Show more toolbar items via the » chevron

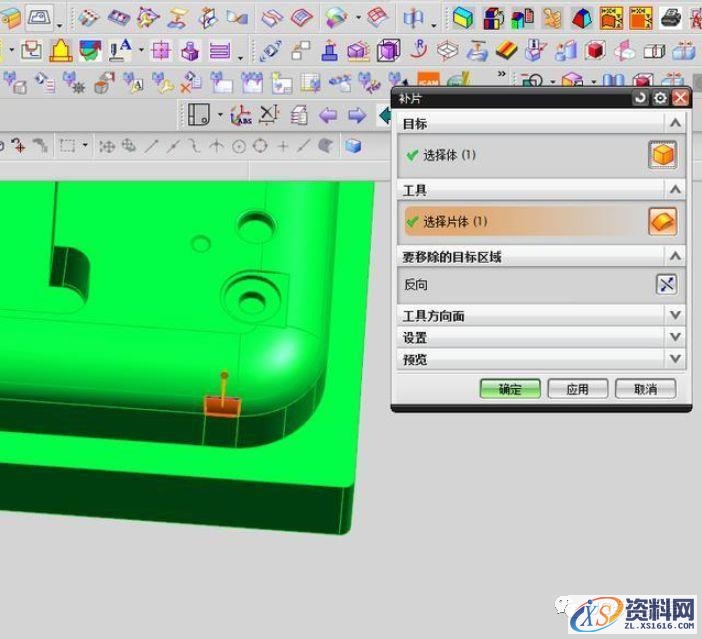(x=501, y=73)
